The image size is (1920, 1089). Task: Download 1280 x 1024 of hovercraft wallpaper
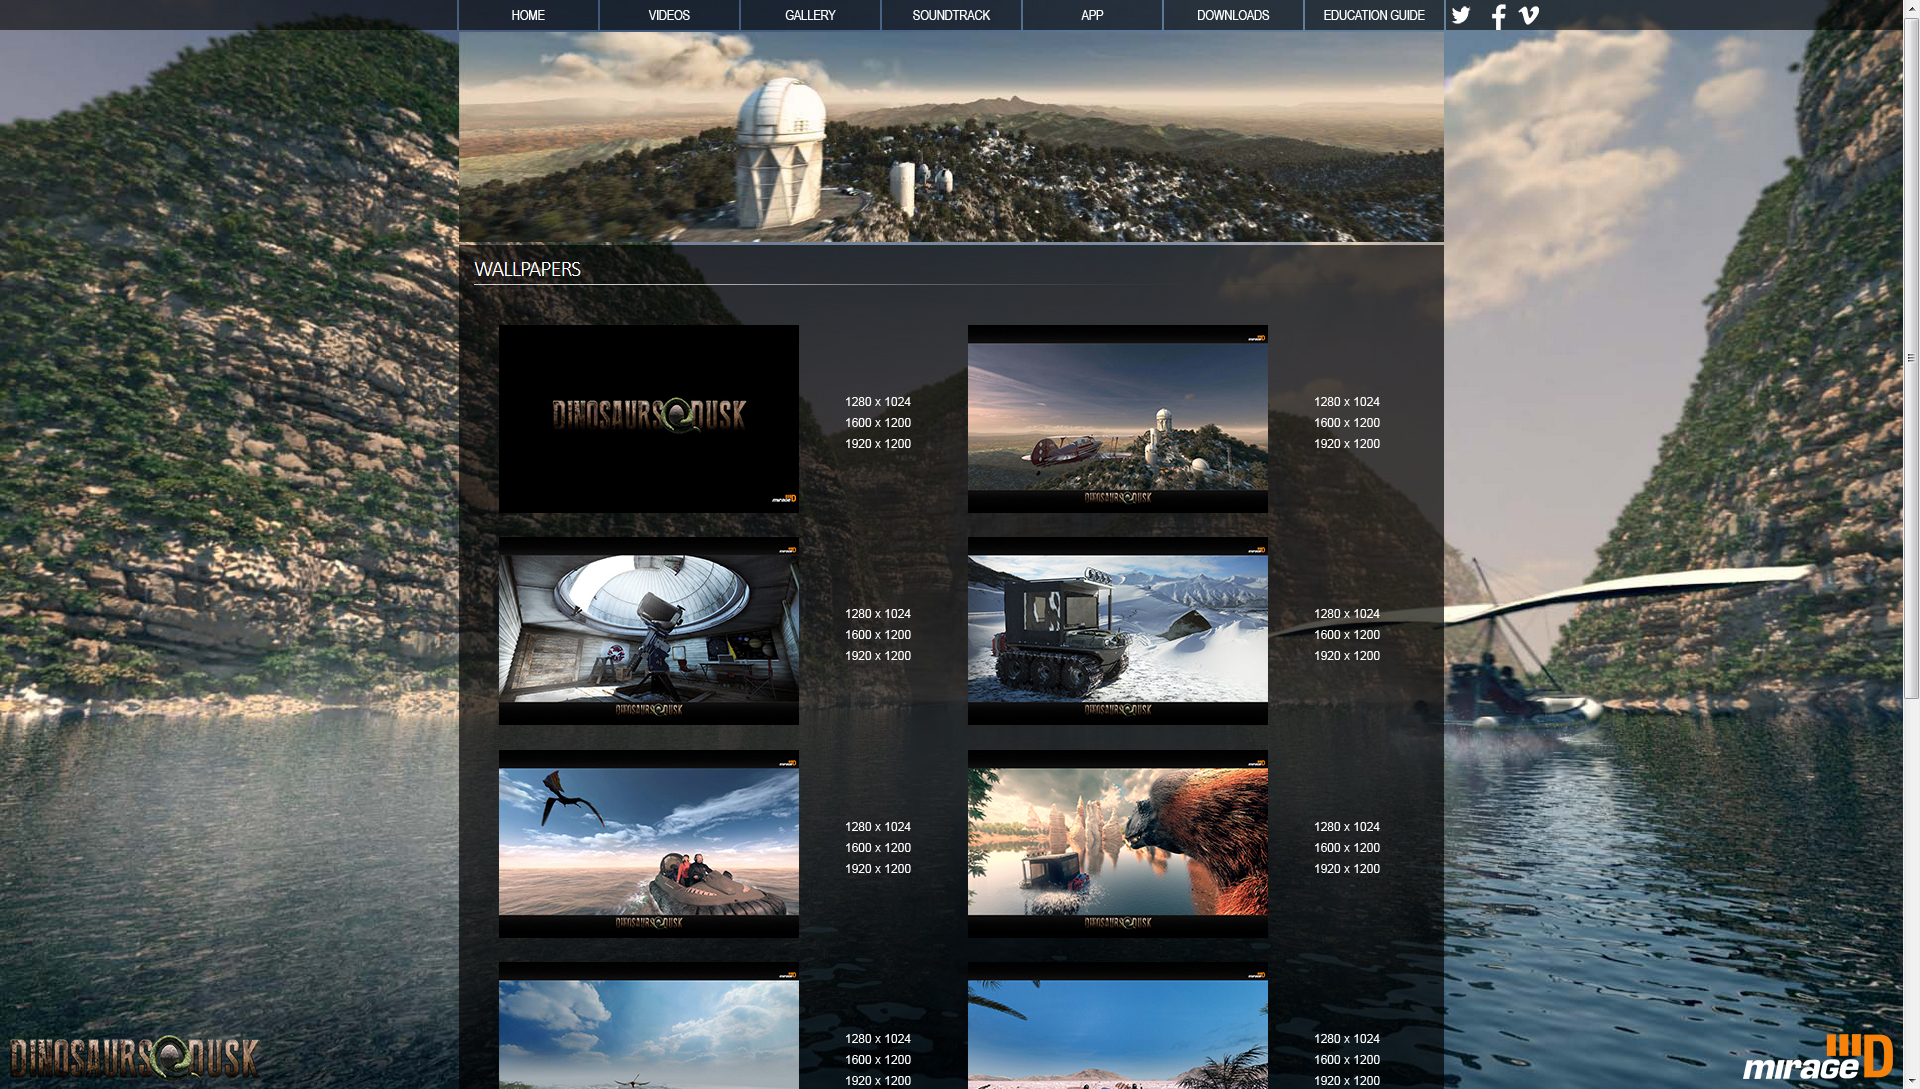[878, 827]
